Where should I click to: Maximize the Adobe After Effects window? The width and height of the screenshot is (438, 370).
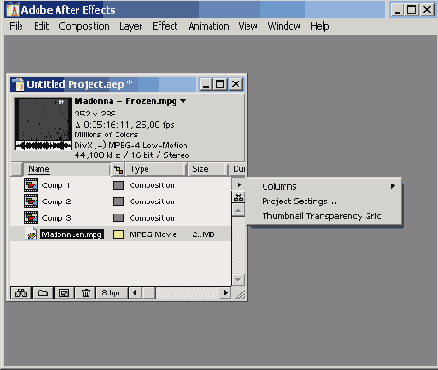coord(412,10)
